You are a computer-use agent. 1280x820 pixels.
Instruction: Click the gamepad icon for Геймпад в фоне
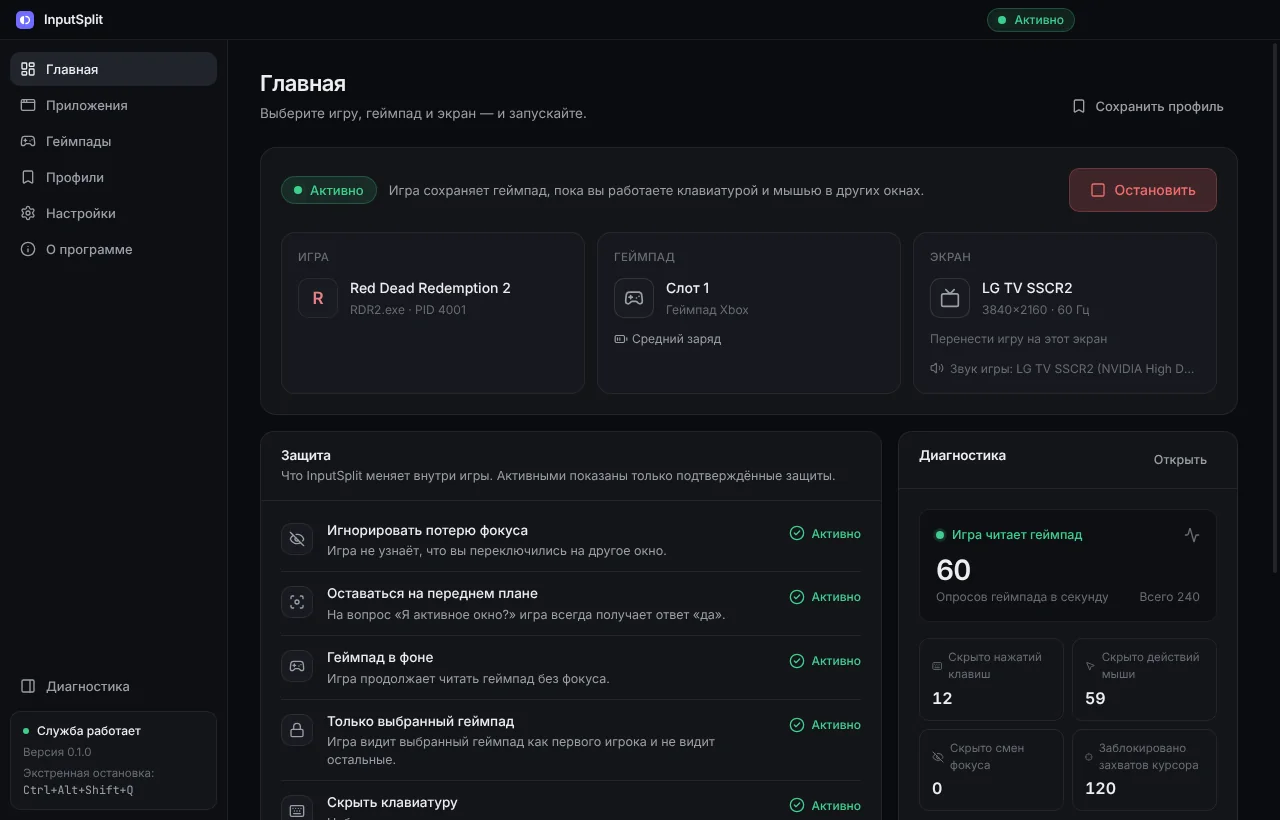297,666
